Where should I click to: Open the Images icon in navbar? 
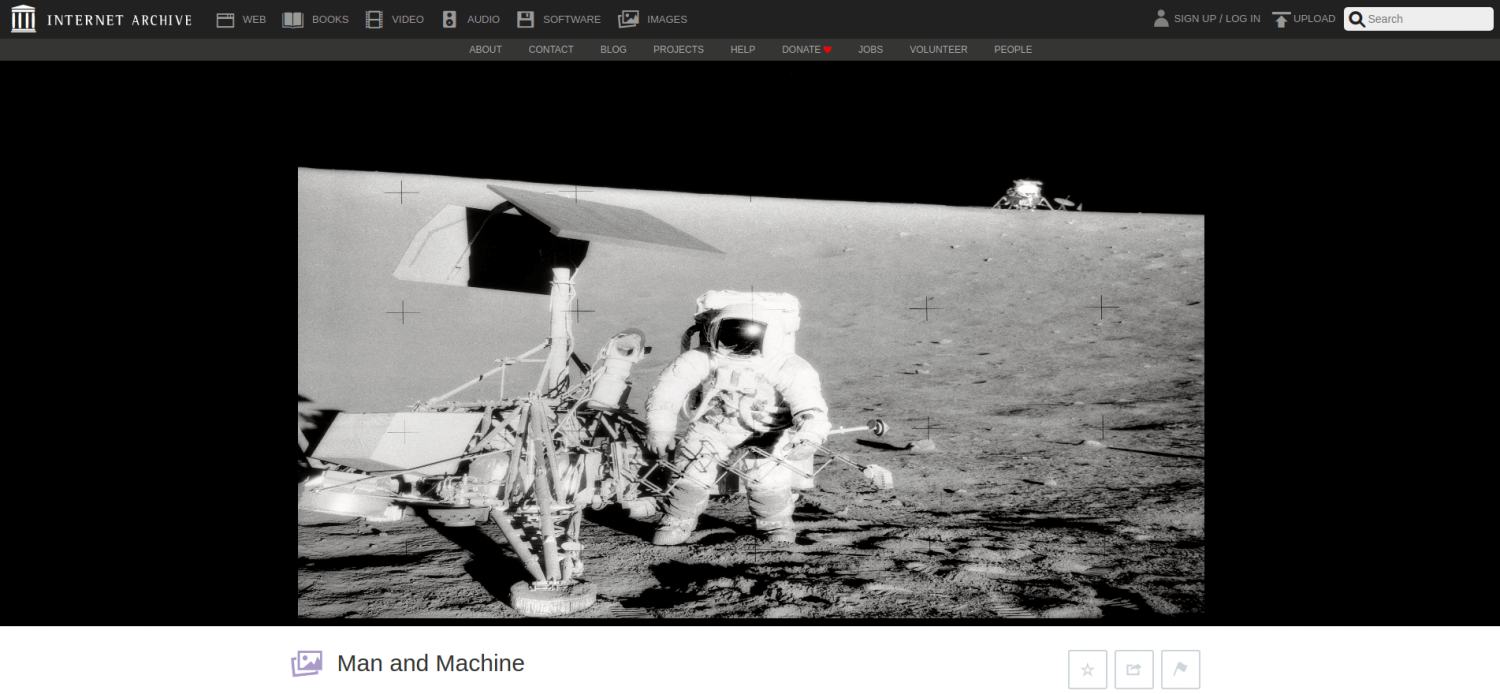(628, 19)
